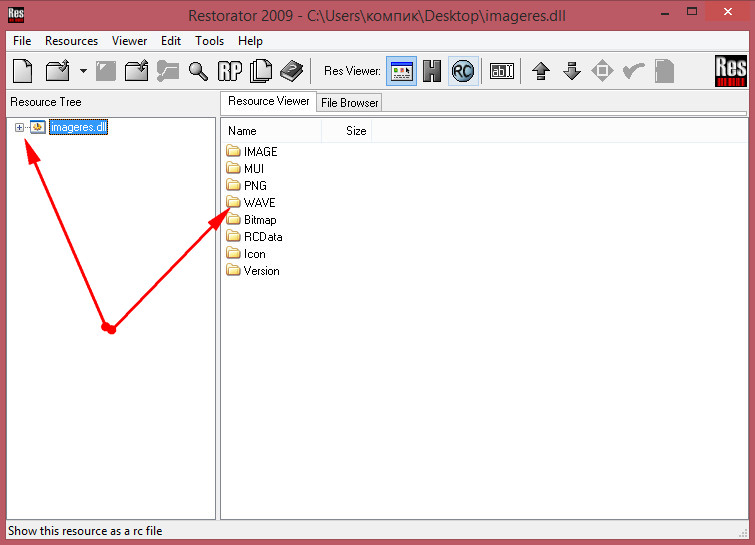Open the File menu

point(22,41)
